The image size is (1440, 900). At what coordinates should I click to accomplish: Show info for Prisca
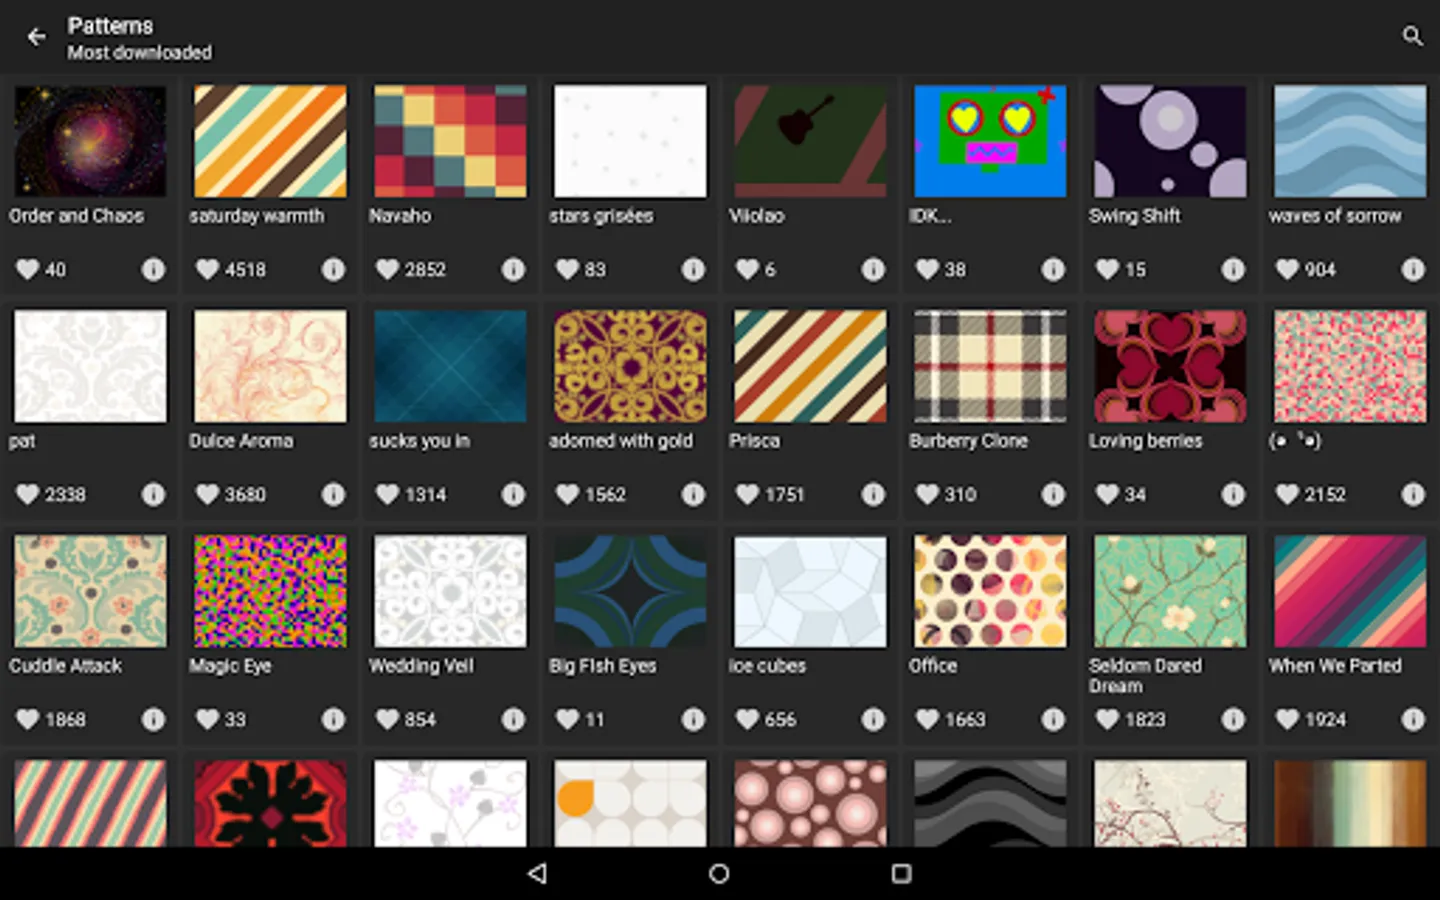tap(873, 494)
